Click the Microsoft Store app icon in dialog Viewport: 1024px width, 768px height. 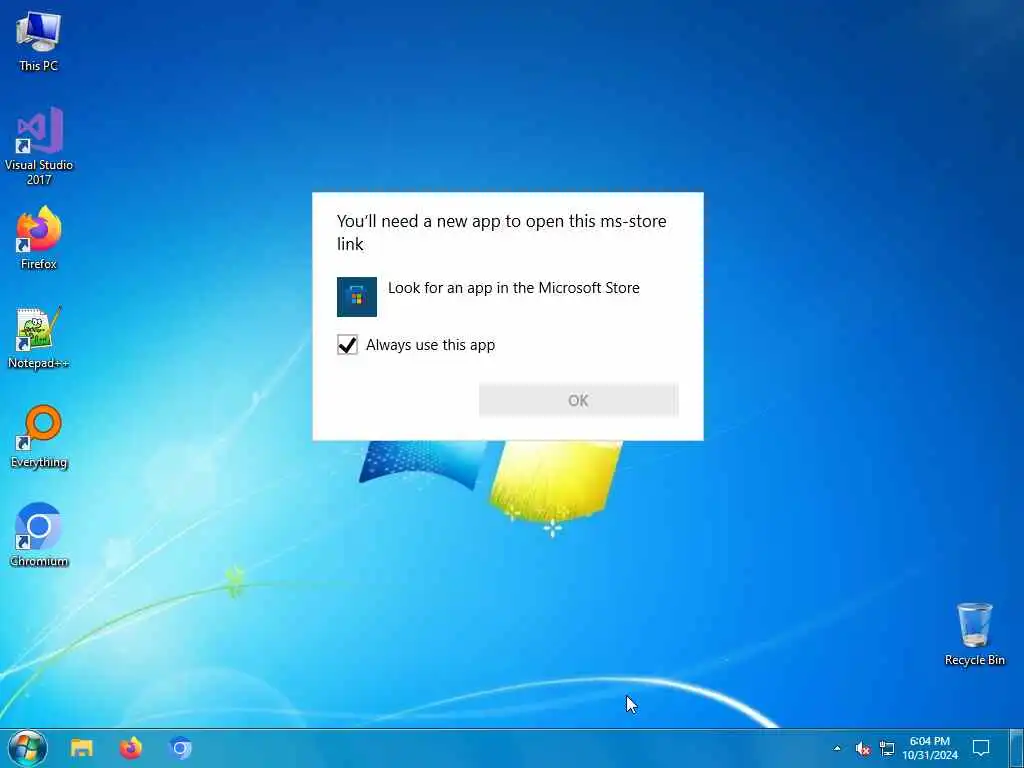click(x=357, y=296)
